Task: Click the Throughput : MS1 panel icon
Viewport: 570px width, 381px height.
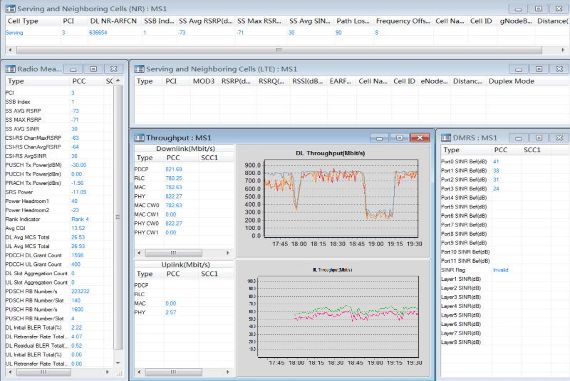Action: point(139,138)
